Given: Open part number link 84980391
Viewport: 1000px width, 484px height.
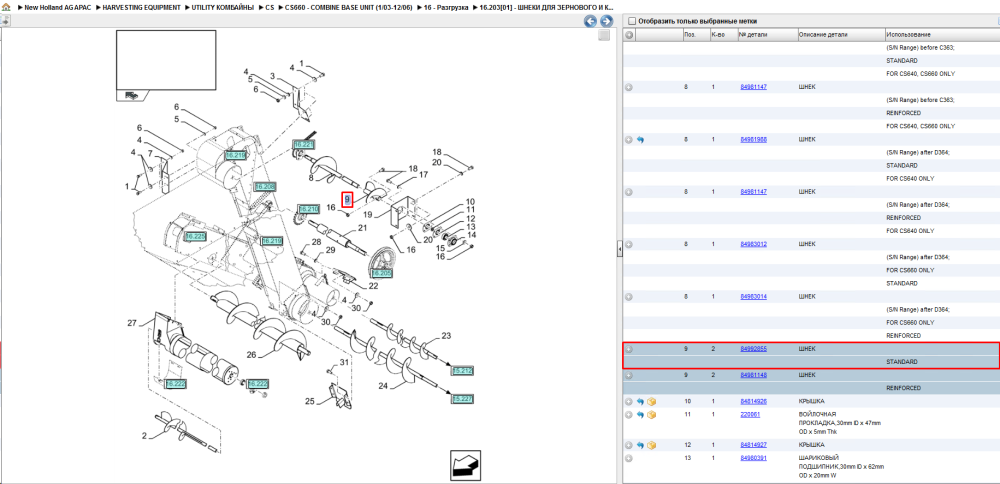Looking at the screenshot, I should [753, 458].
